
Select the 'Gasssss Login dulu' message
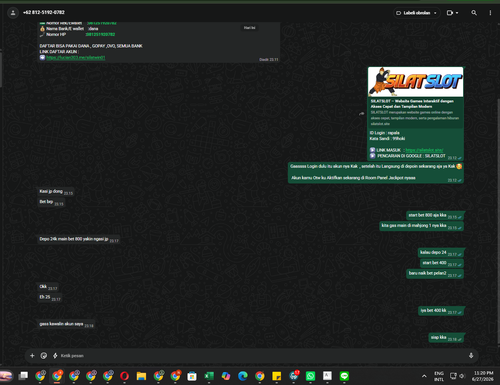(376, 172)
